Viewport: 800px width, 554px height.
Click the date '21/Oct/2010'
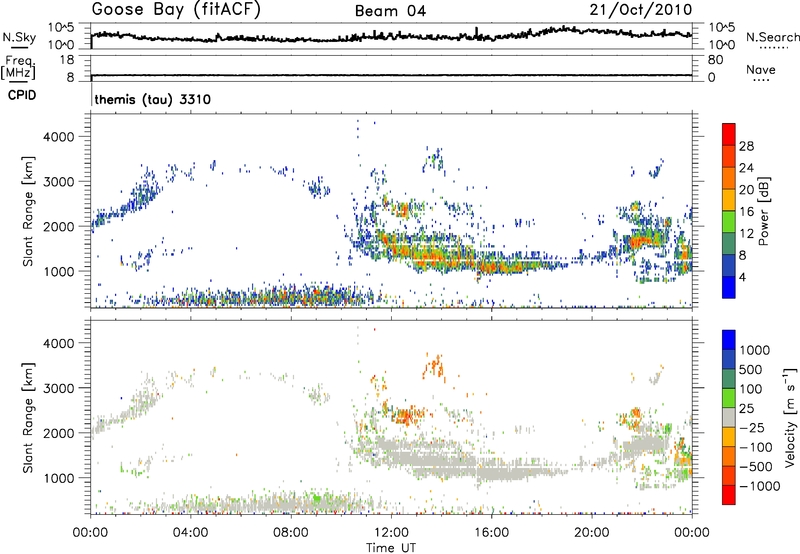641,10
